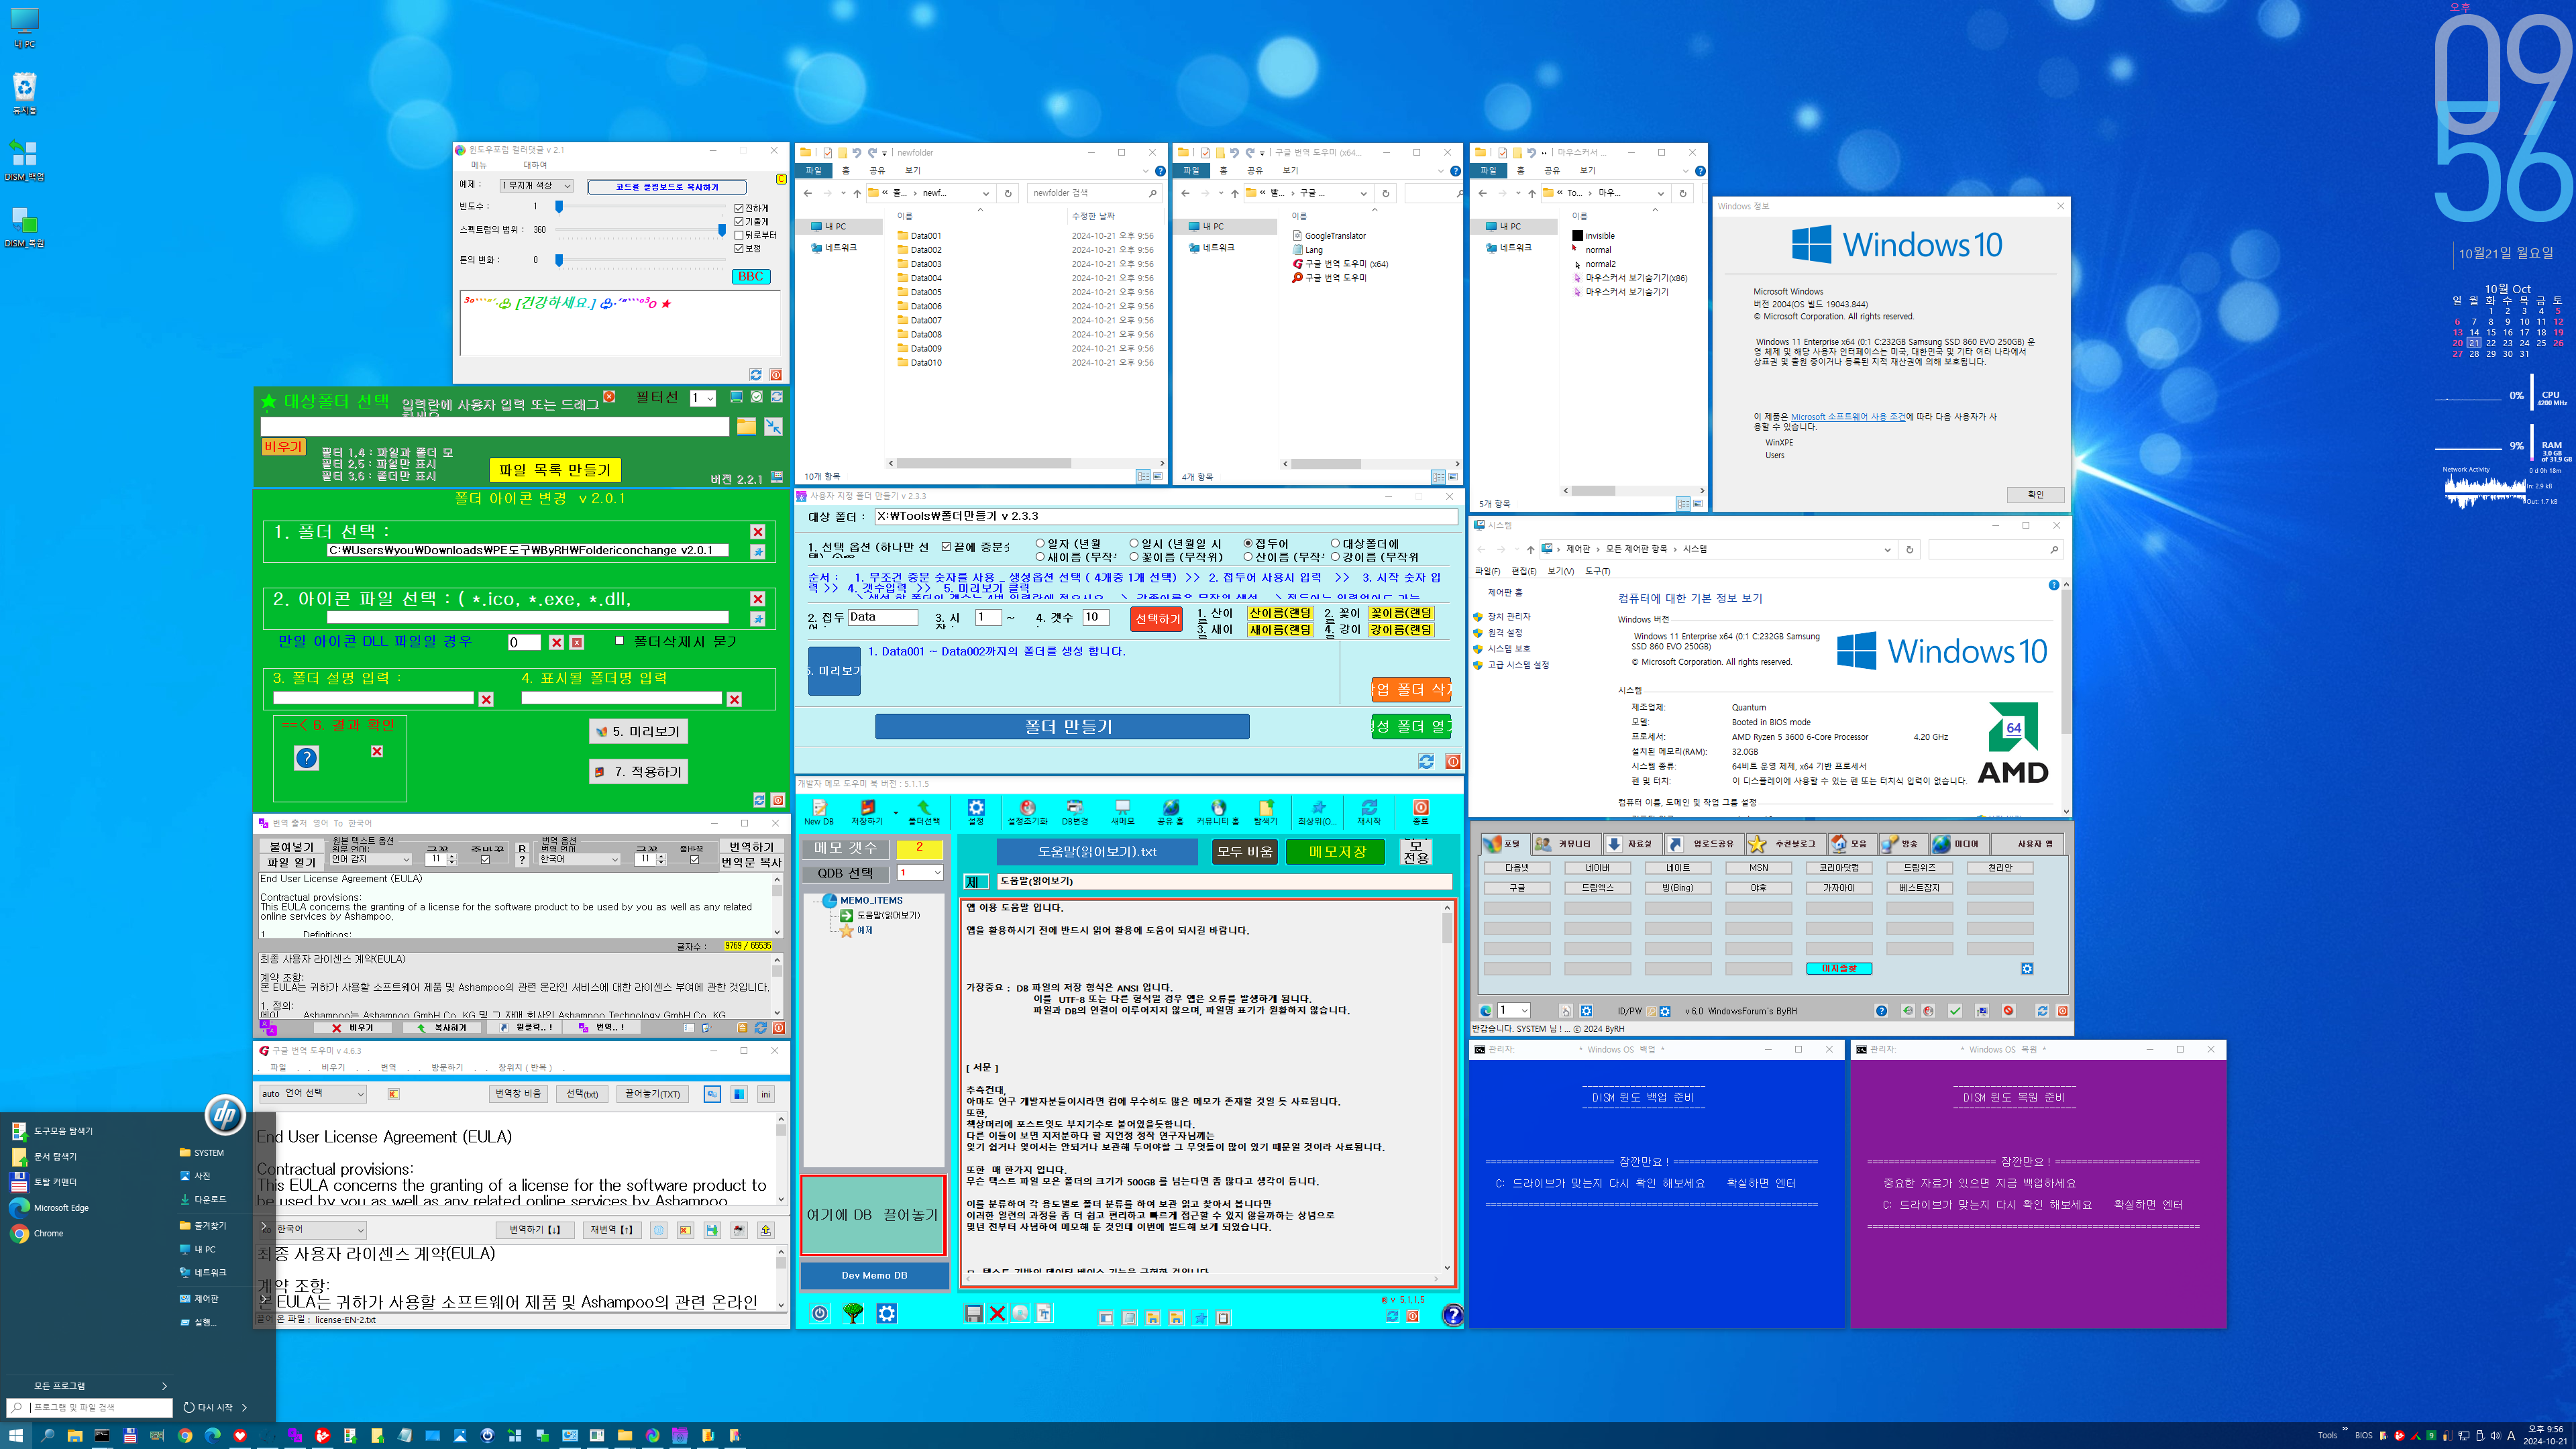This screenshot has width=2576, height=1449.
Task: Open Microsoft 소프트웨어 사용 조건 link
Action: (x=1848, y=417)
